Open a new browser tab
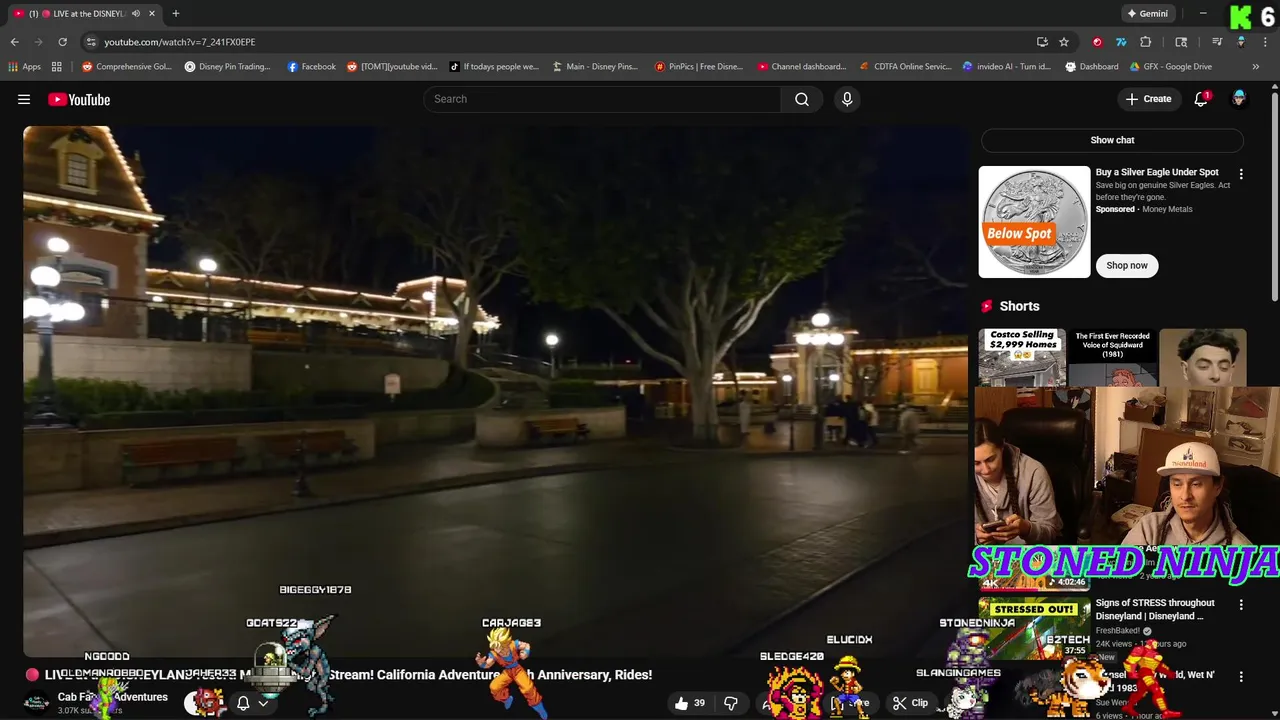The image size is (1280, 720). click(175, 13)
